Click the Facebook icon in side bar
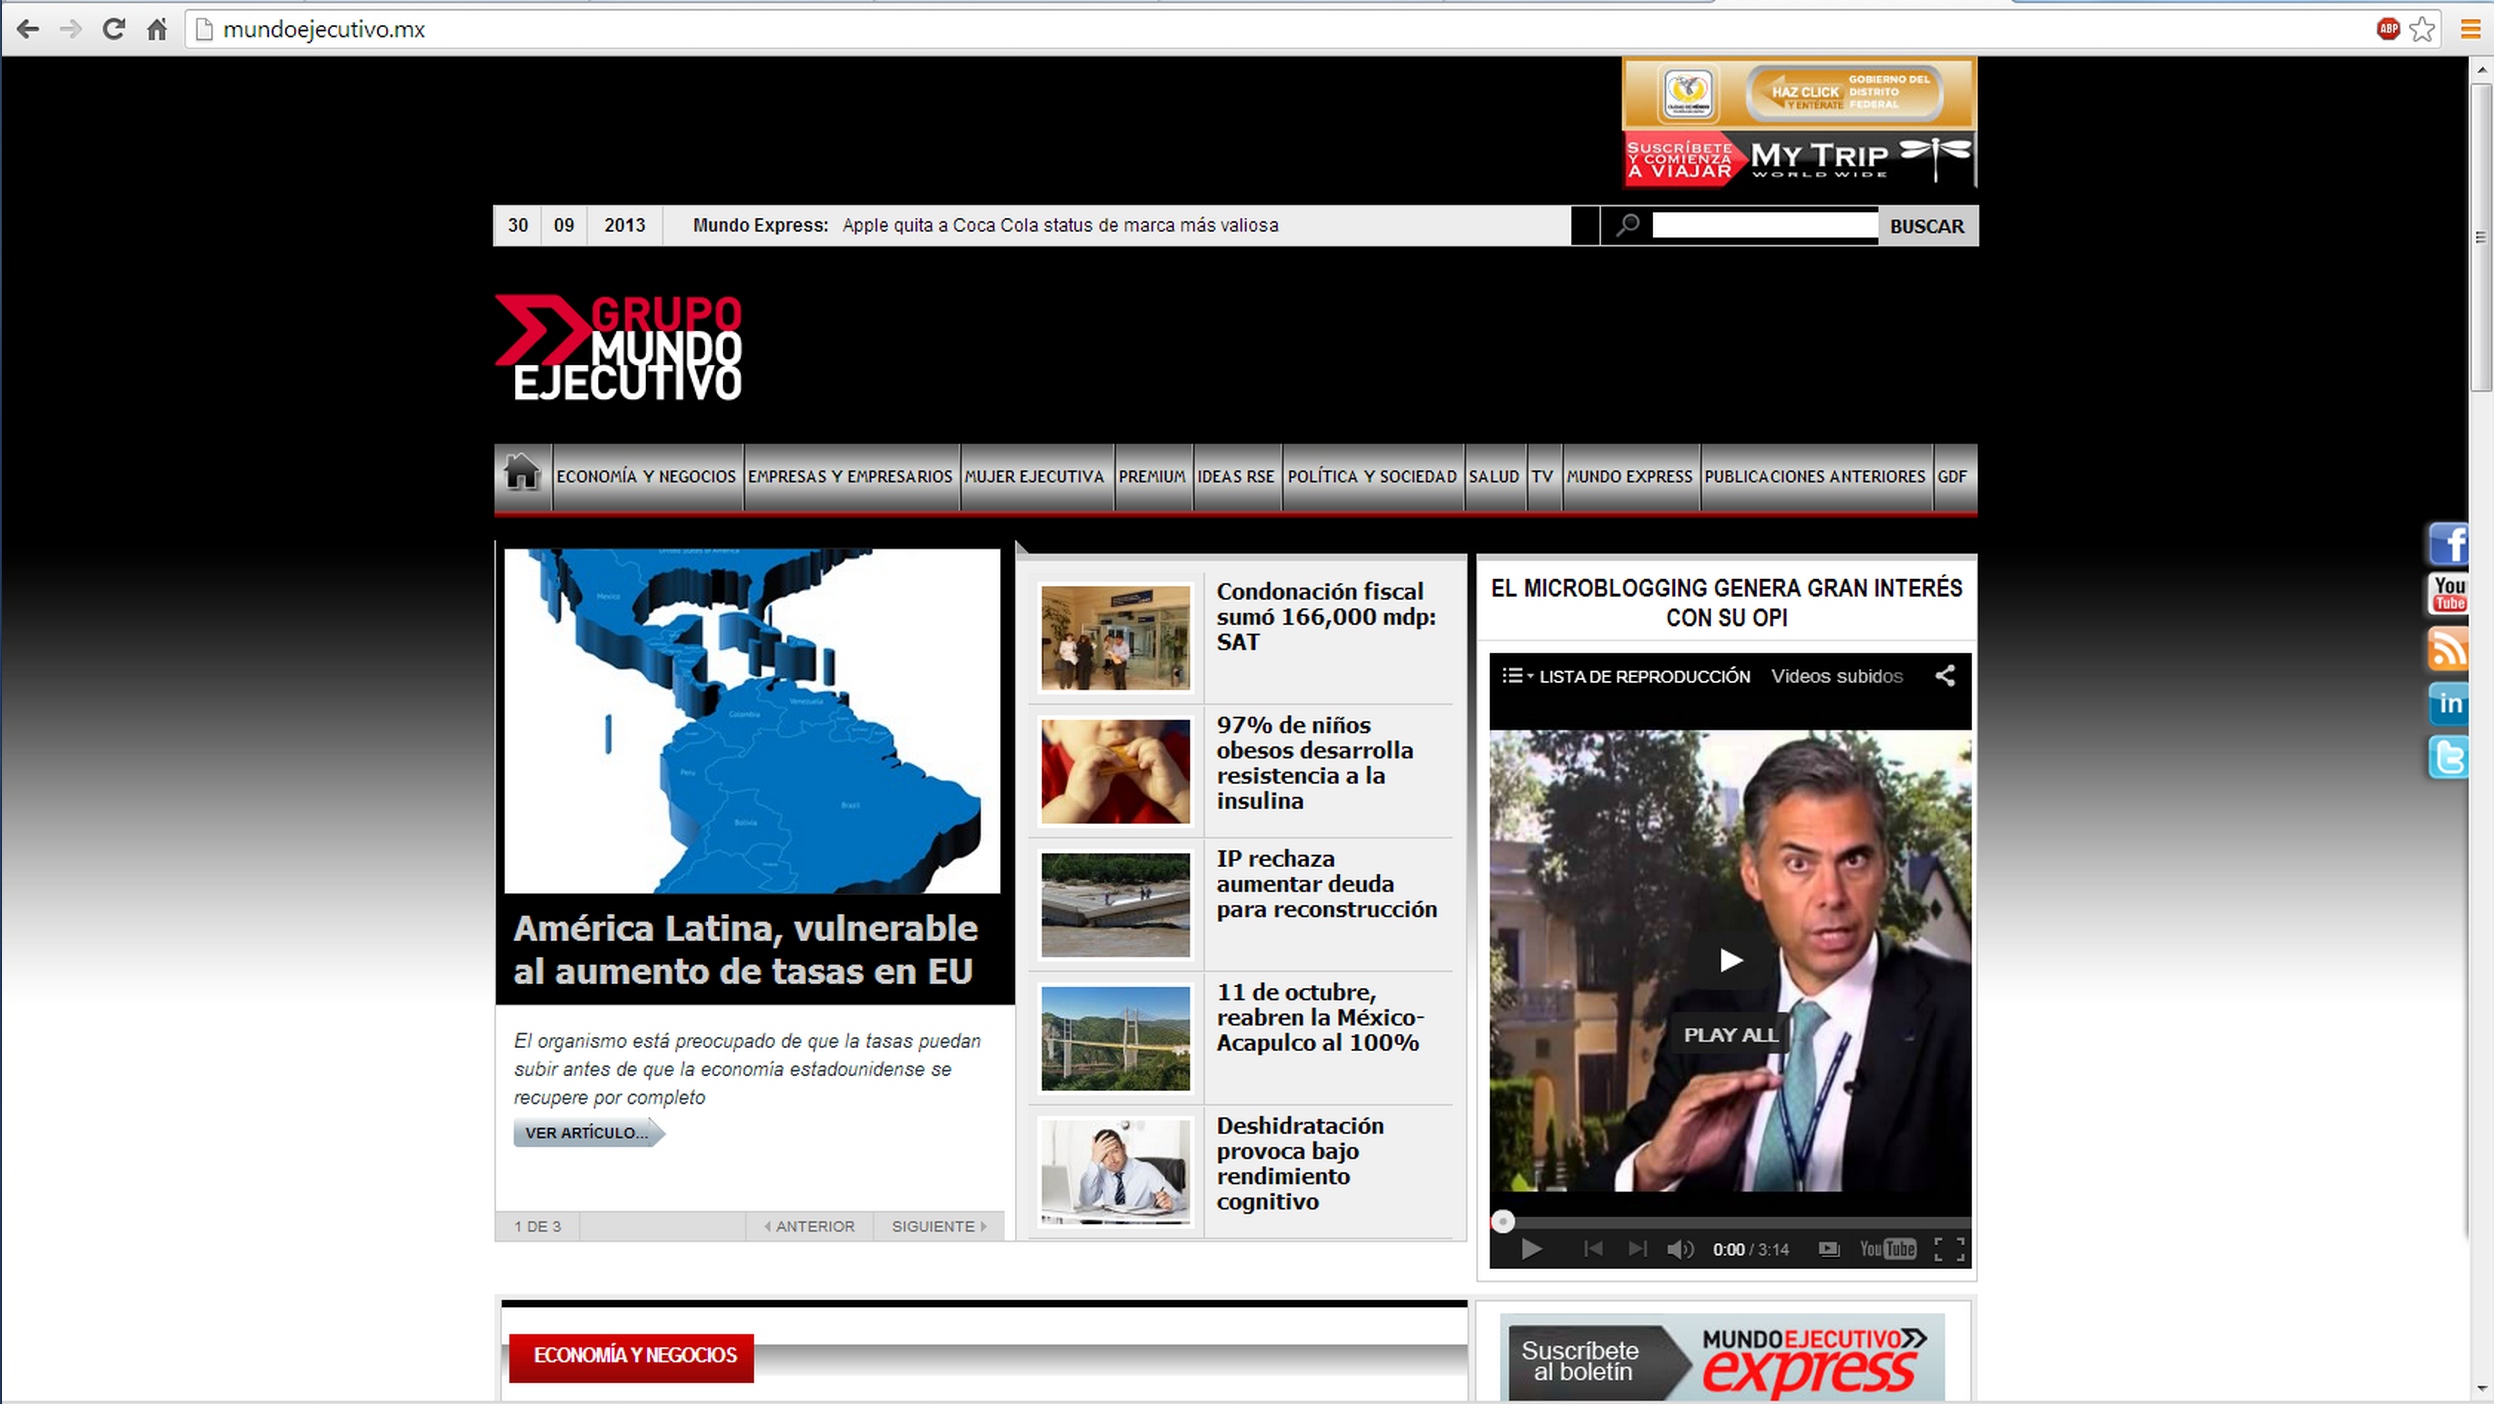 (2448, 545)
